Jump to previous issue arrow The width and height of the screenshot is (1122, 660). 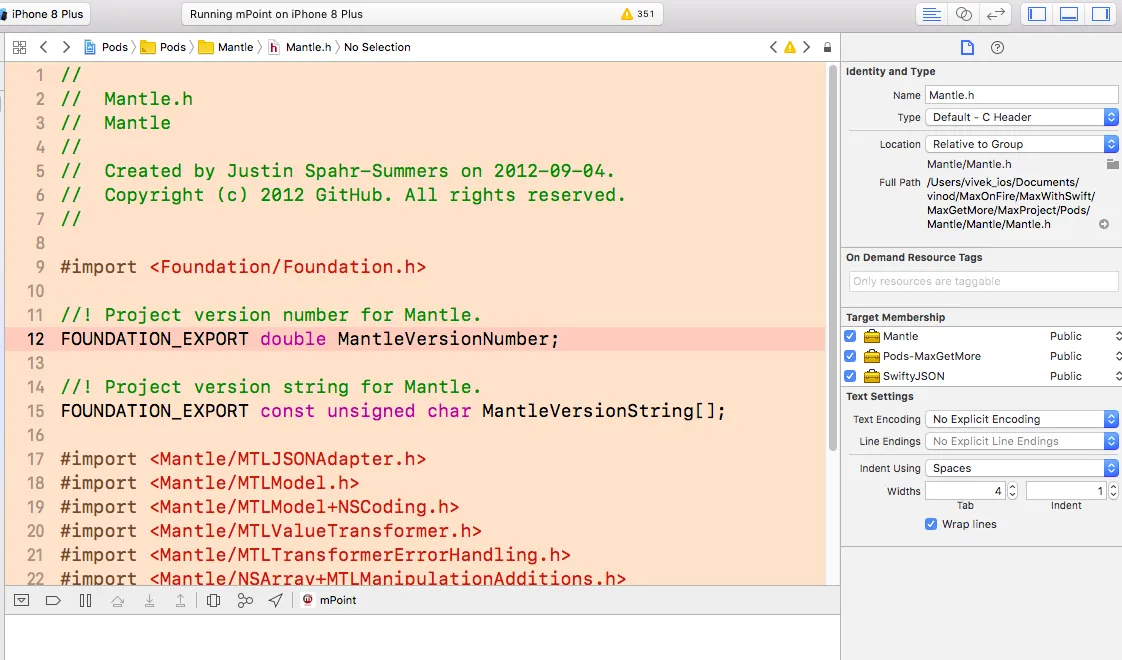pyautogui.click(x=773, y=47)
